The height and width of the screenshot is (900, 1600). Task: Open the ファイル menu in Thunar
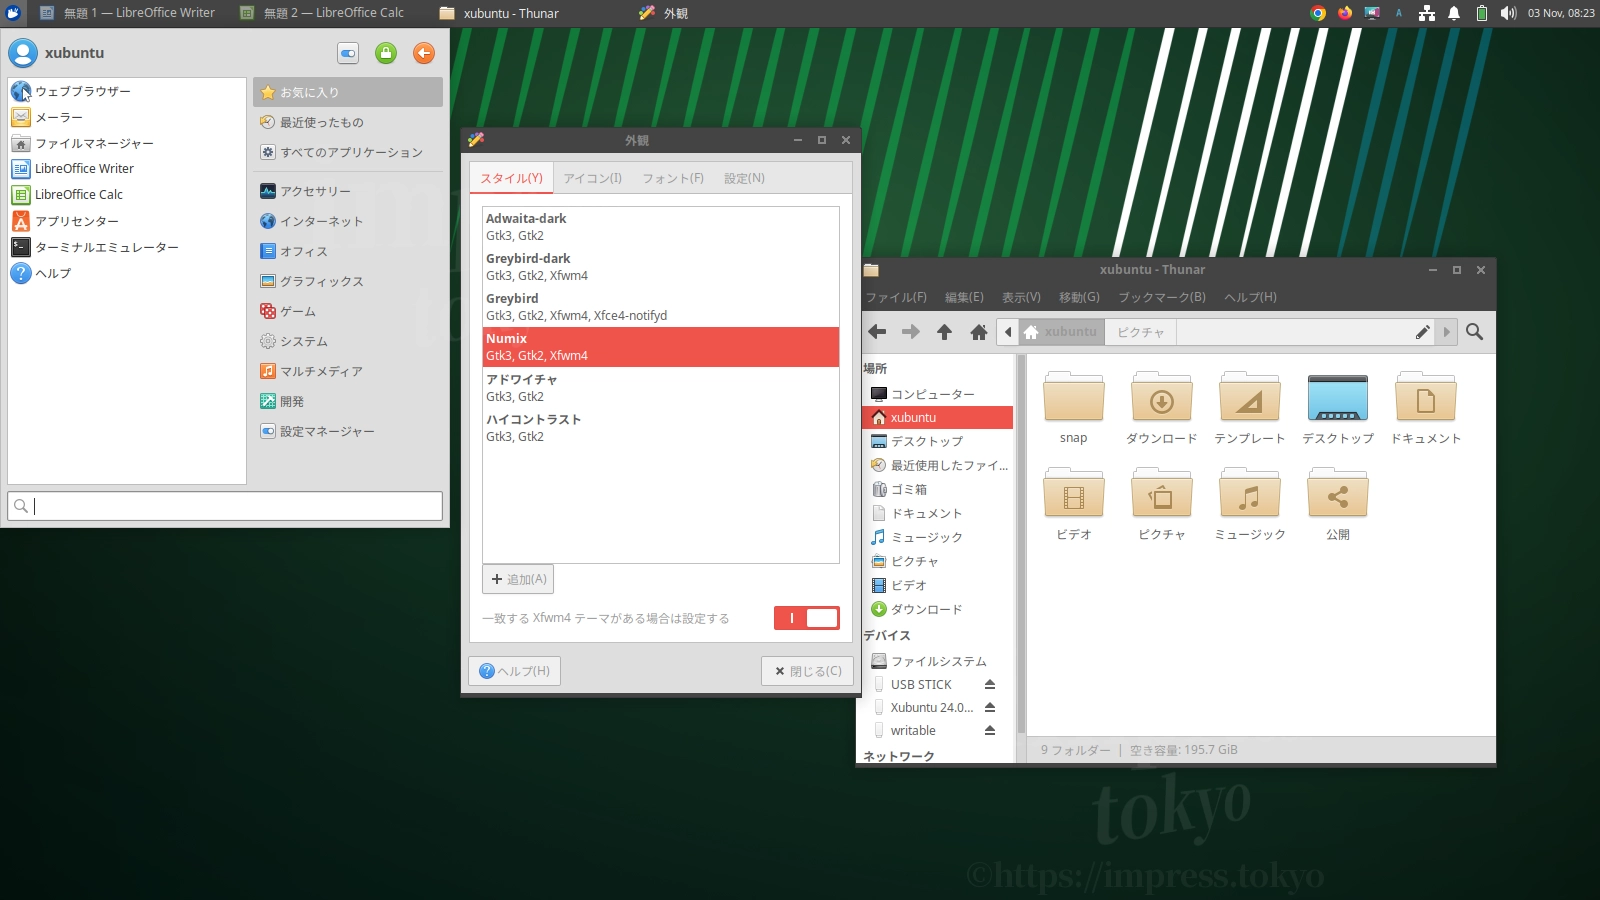[896, 297]
